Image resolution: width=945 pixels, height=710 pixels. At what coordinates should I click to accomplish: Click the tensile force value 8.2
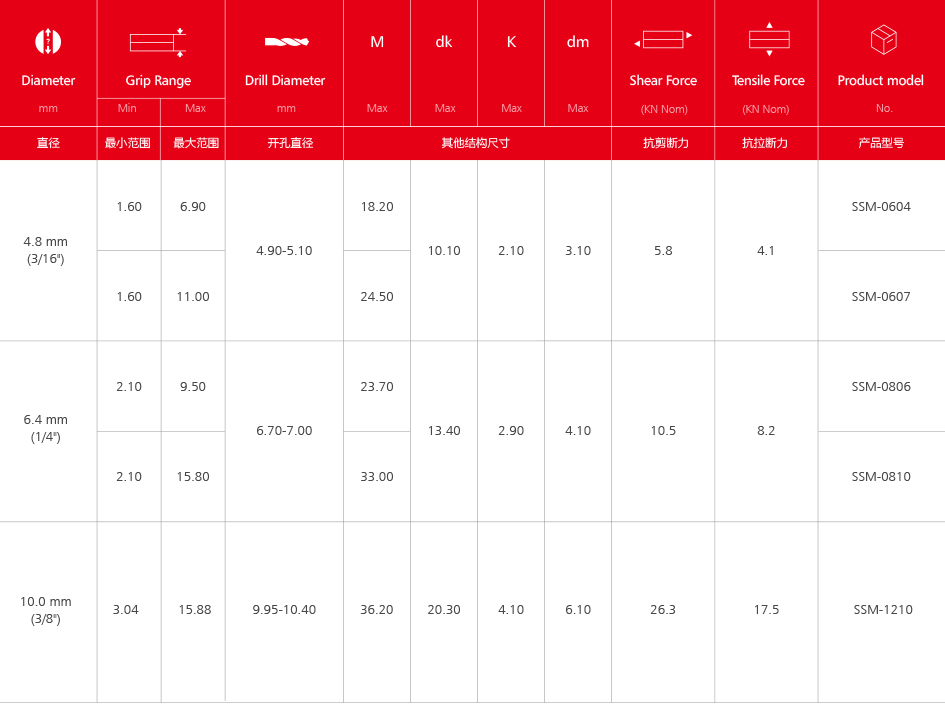click(766, 431)
